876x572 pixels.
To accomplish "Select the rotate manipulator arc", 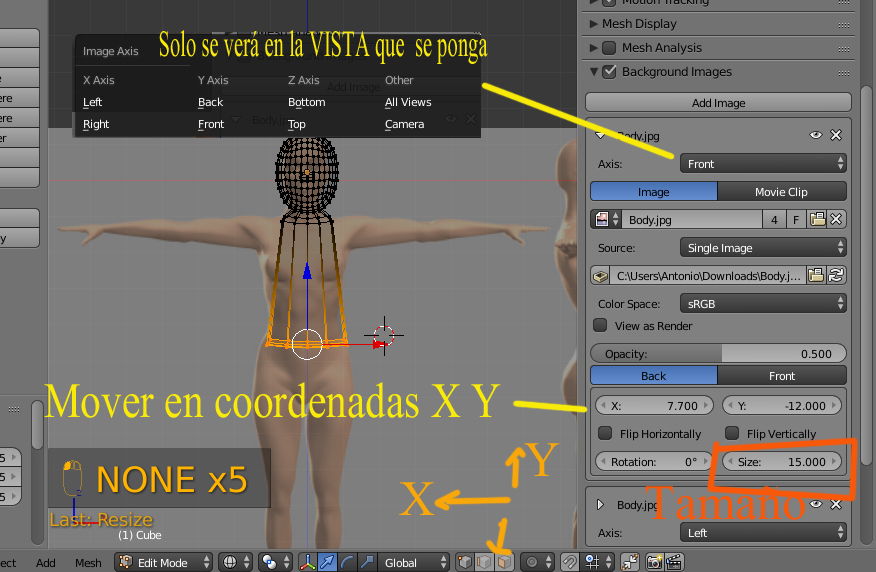I will (347, 562).
